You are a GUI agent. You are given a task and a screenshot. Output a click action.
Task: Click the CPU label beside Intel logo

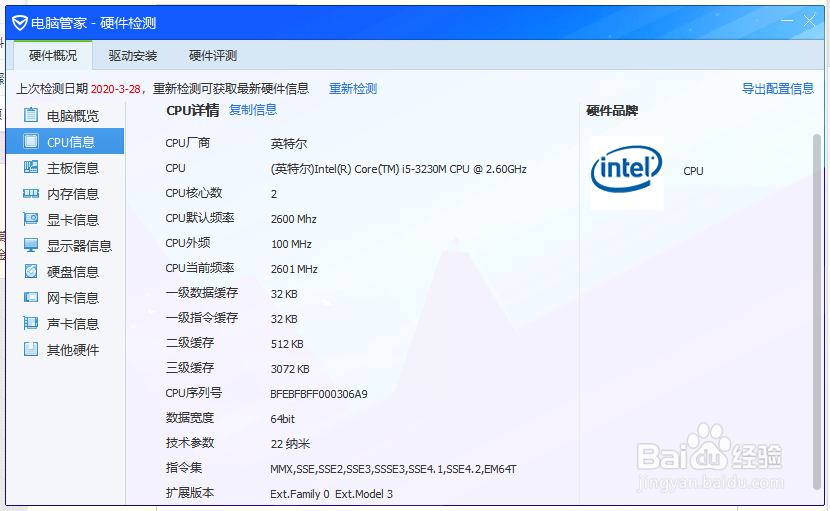(x=693, y=171)
